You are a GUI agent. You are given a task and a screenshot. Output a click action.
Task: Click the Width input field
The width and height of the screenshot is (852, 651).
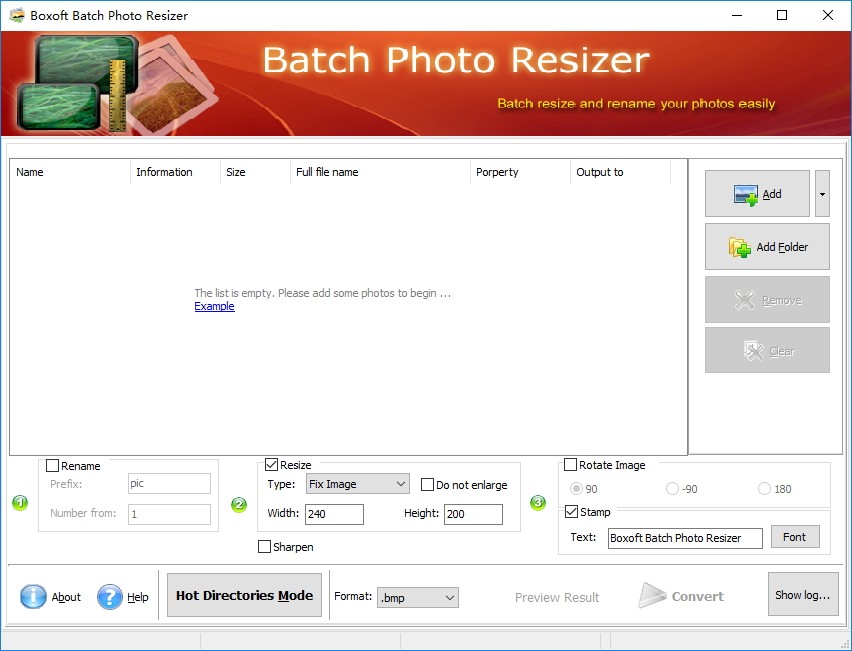pos(334,514)
